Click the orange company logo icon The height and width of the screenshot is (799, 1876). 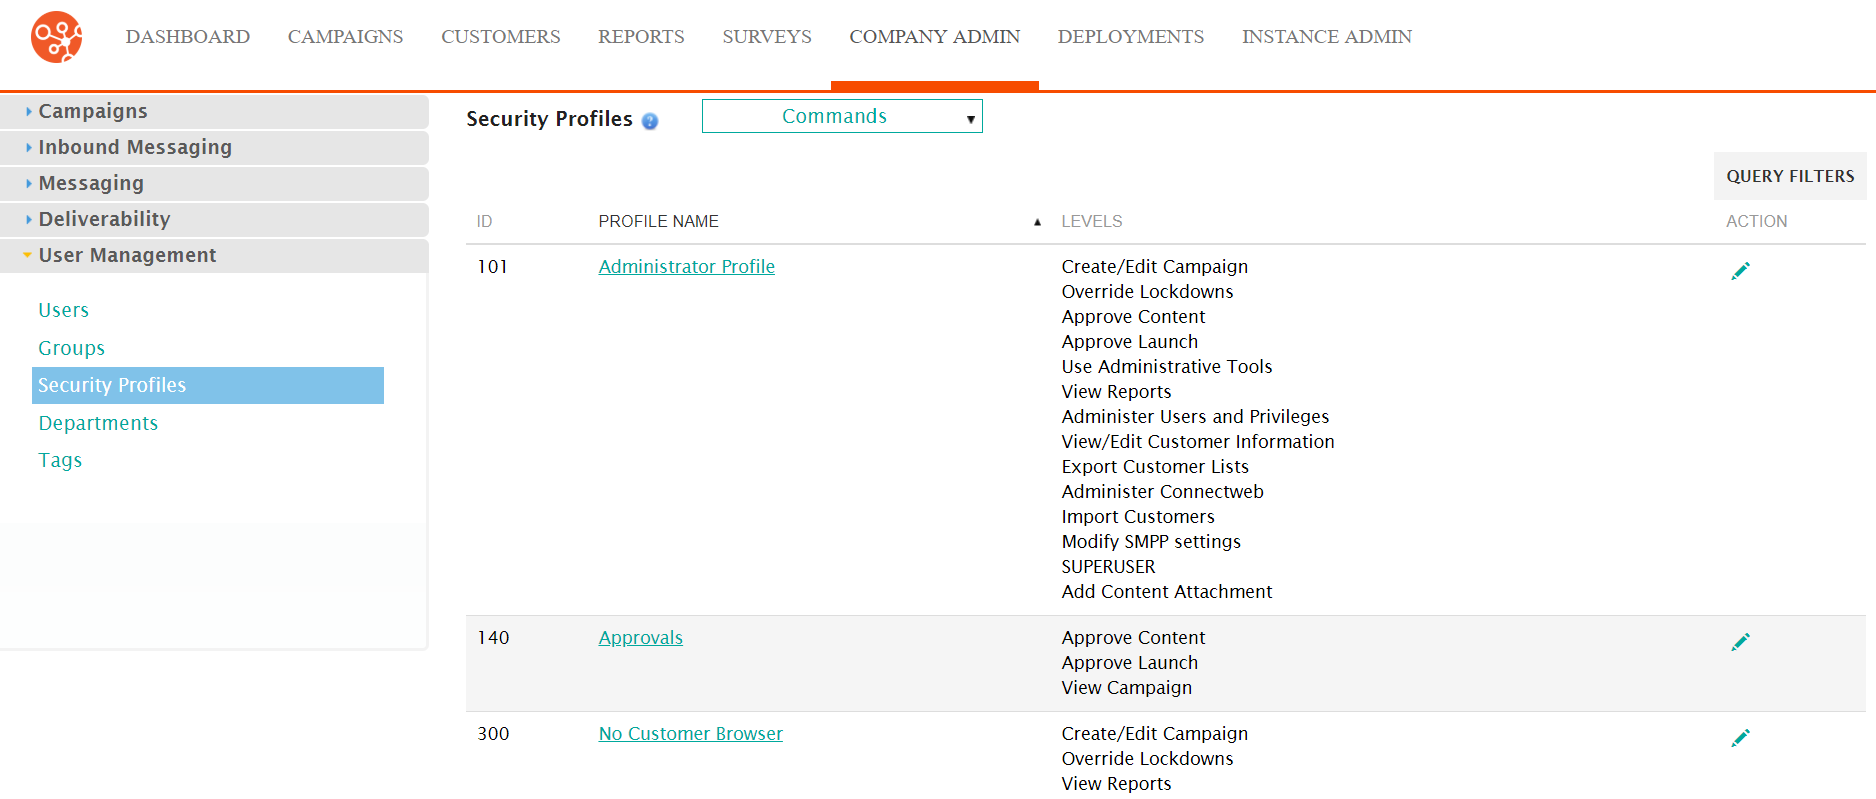[57, 37]
